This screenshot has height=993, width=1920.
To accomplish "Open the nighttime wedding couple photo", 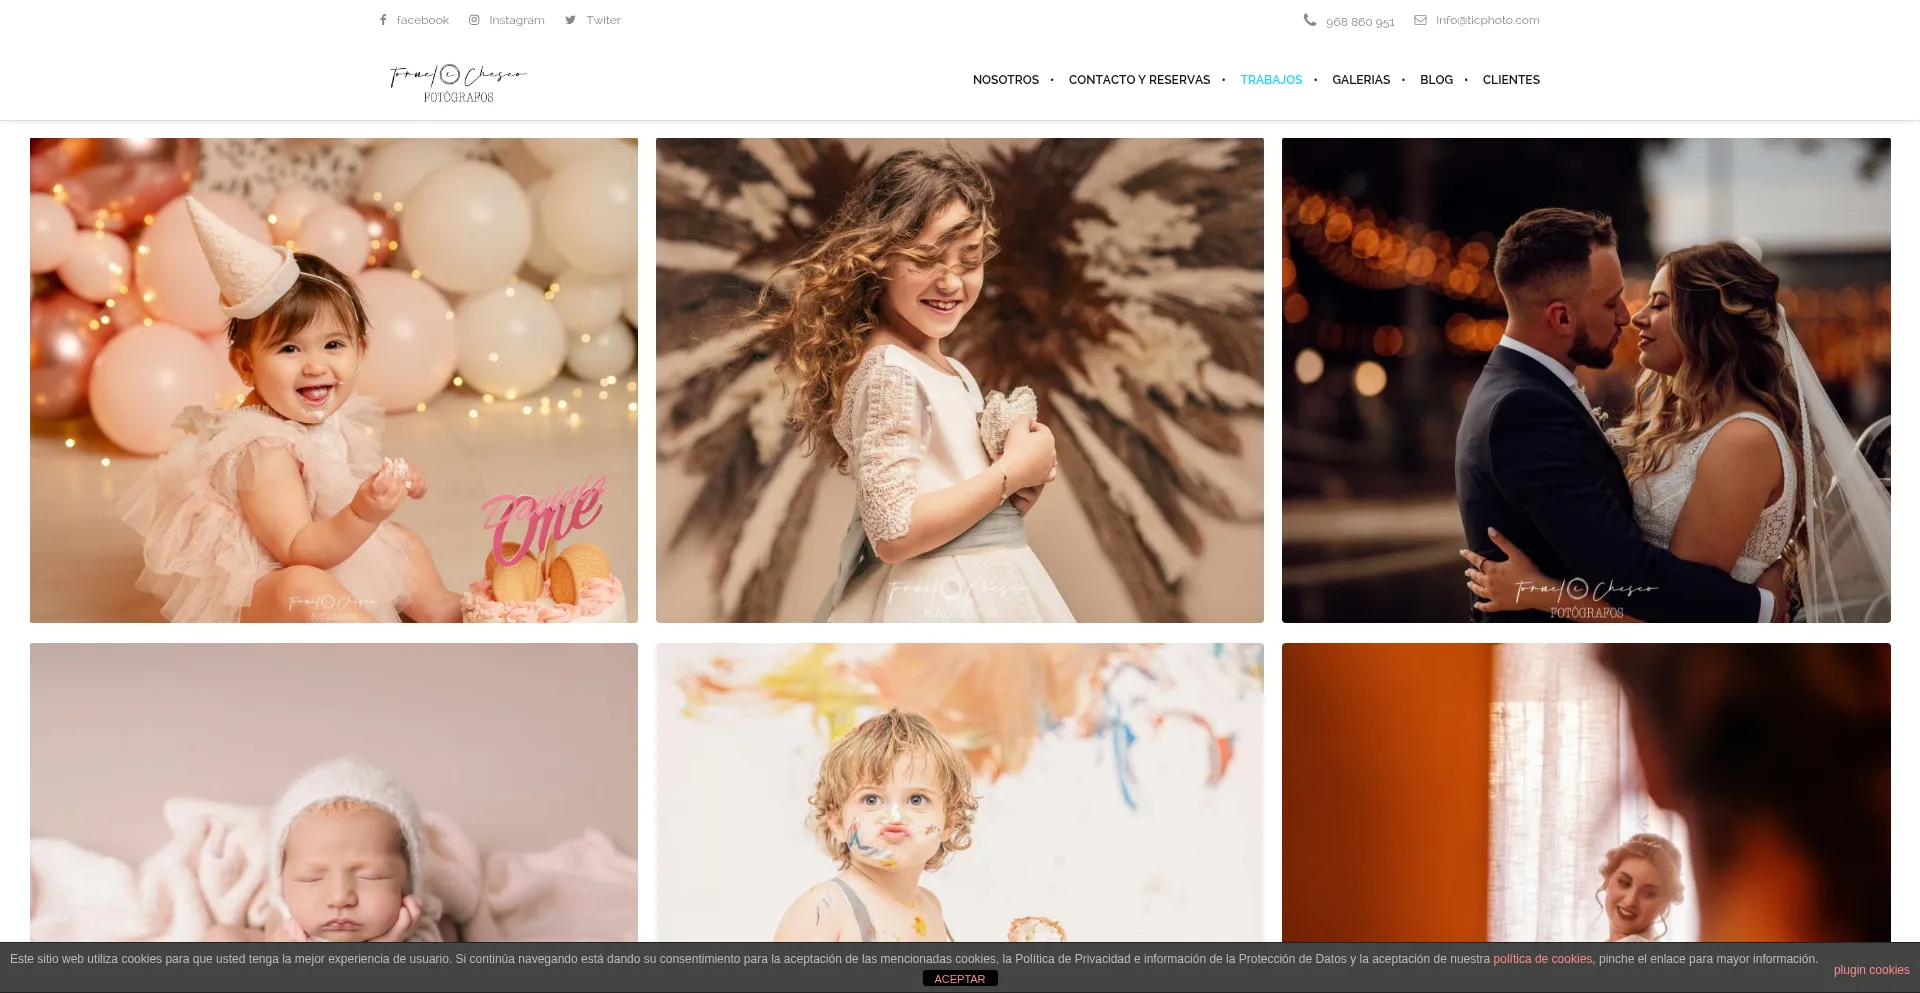I will (1583, 380).
